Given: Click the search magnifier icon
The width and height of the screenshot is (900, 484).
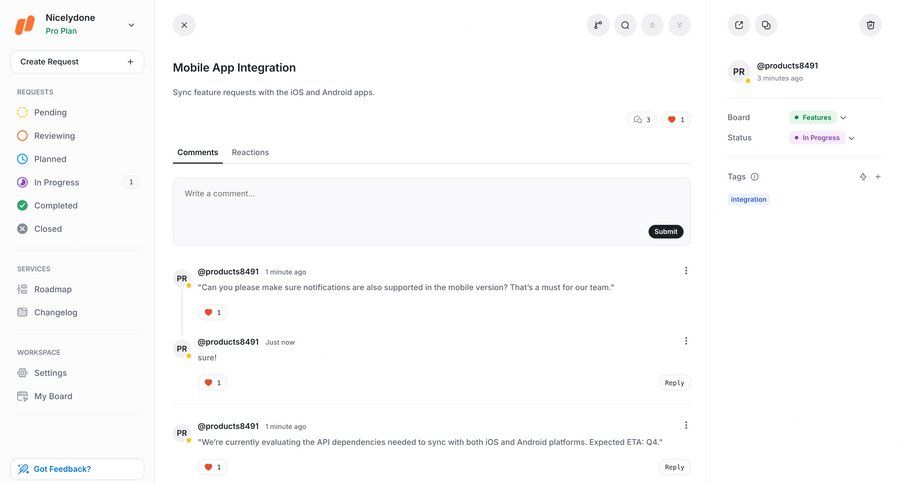Looking at the screenshot, I should click(625, 25).
